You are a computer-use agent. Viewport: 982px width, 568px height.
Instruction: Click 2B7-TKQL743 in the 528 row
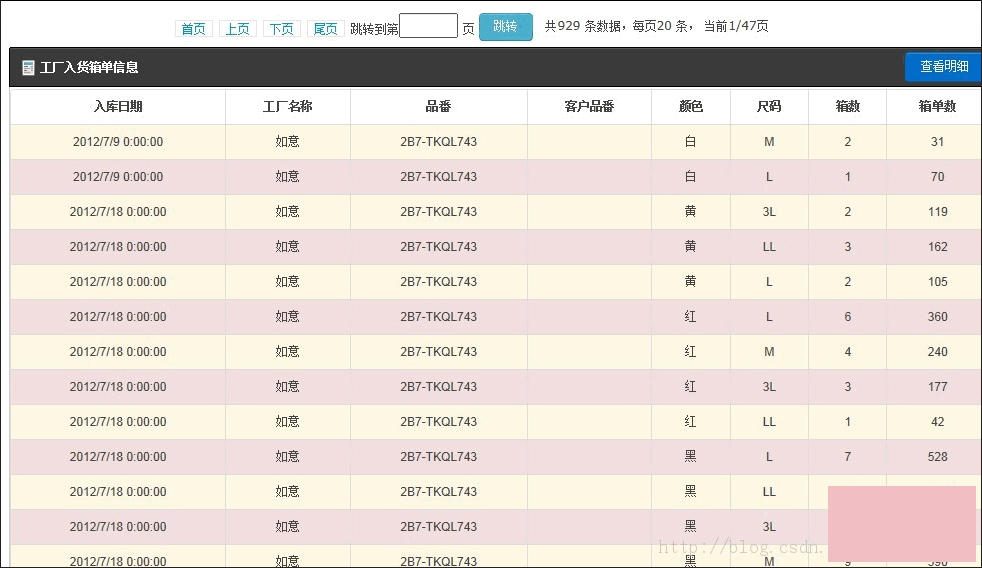tap(438, 457)
